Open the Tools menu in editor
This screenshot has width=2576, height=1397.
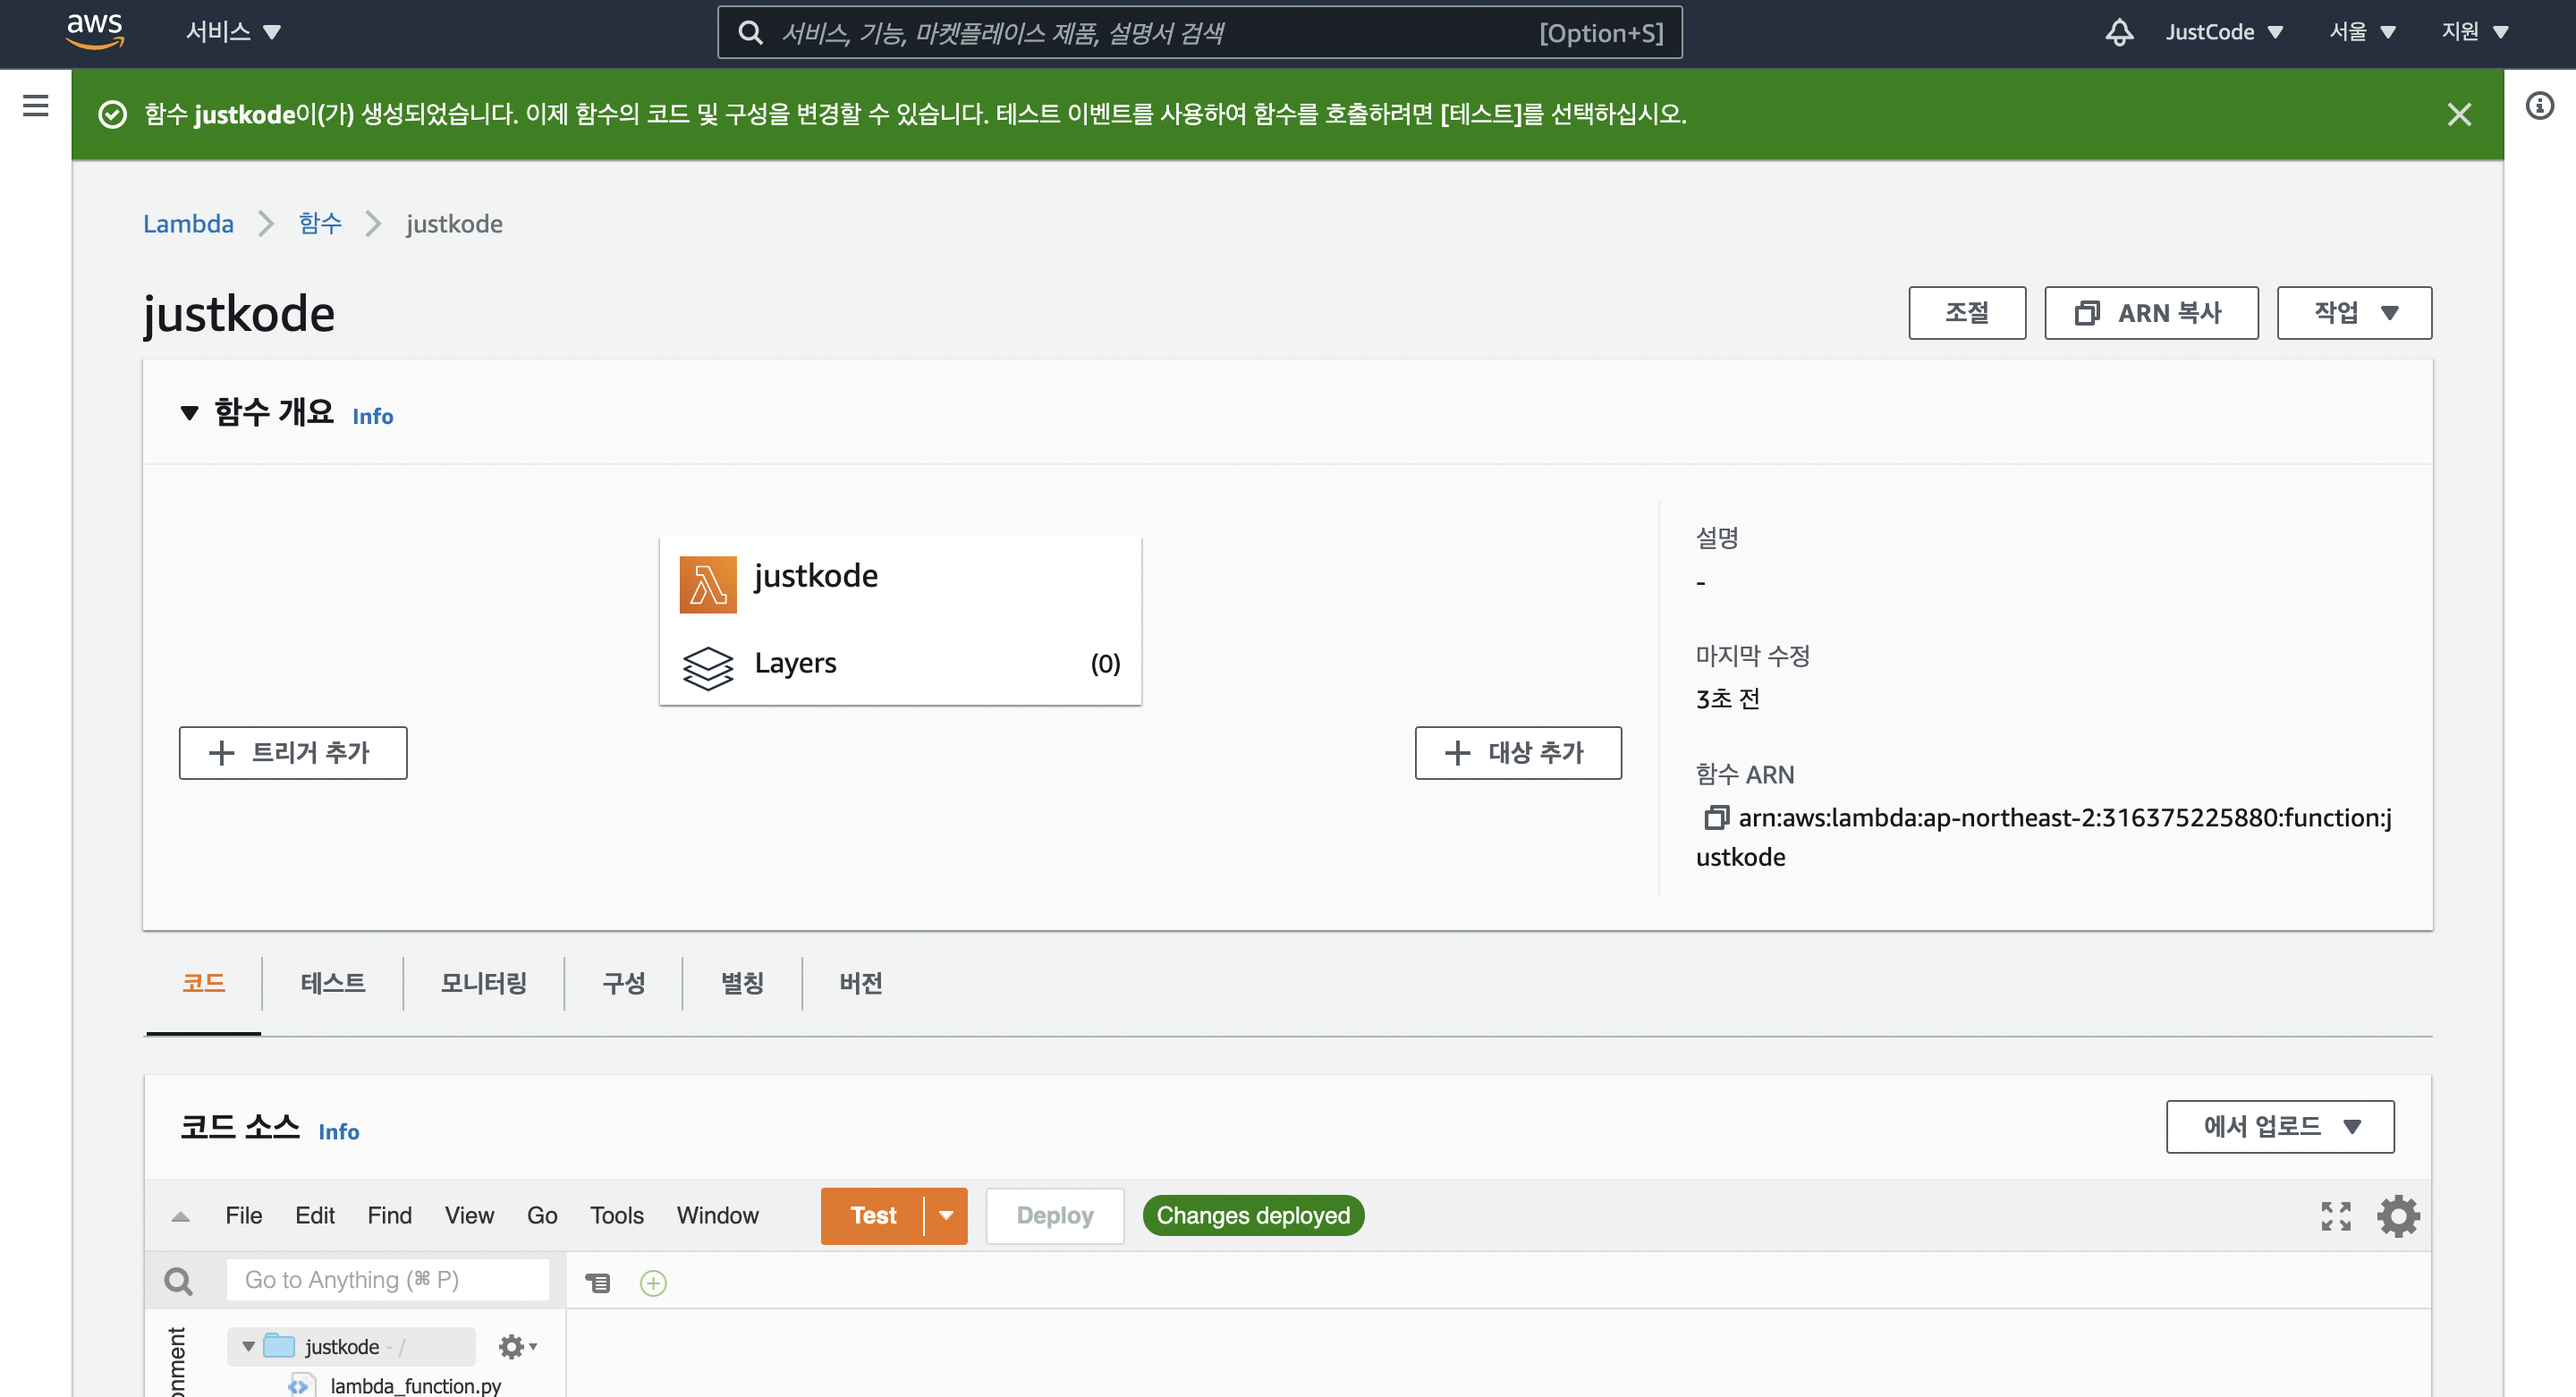coord(617,1216)
